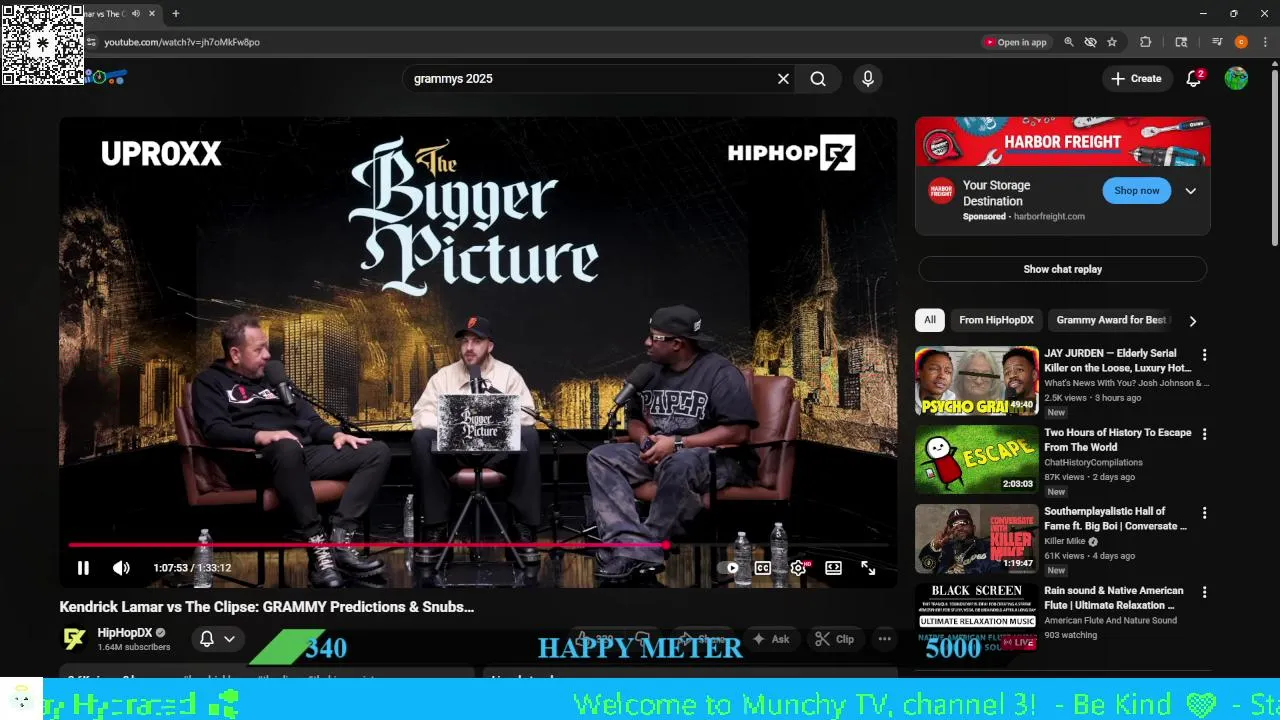This screenshot has width=1280, height=720.
Task: Click the address bar URL
Action: tap(182, 42)
